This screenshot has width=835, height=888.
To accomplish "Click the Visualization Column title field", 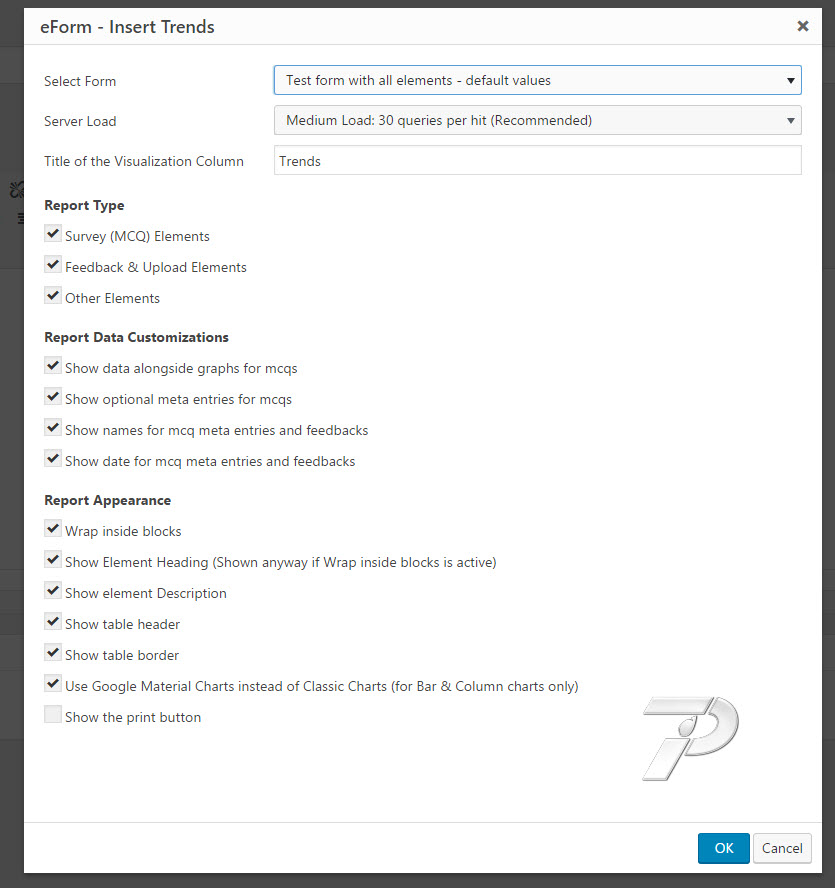I will click(x=537, y=161).
